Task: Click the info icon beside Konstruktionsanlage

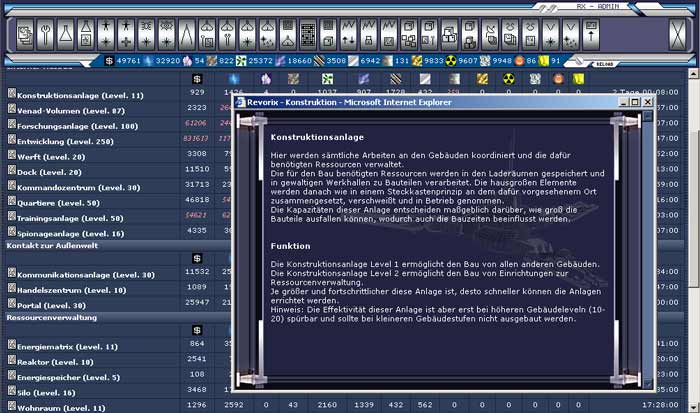Action: click(12, 95)
